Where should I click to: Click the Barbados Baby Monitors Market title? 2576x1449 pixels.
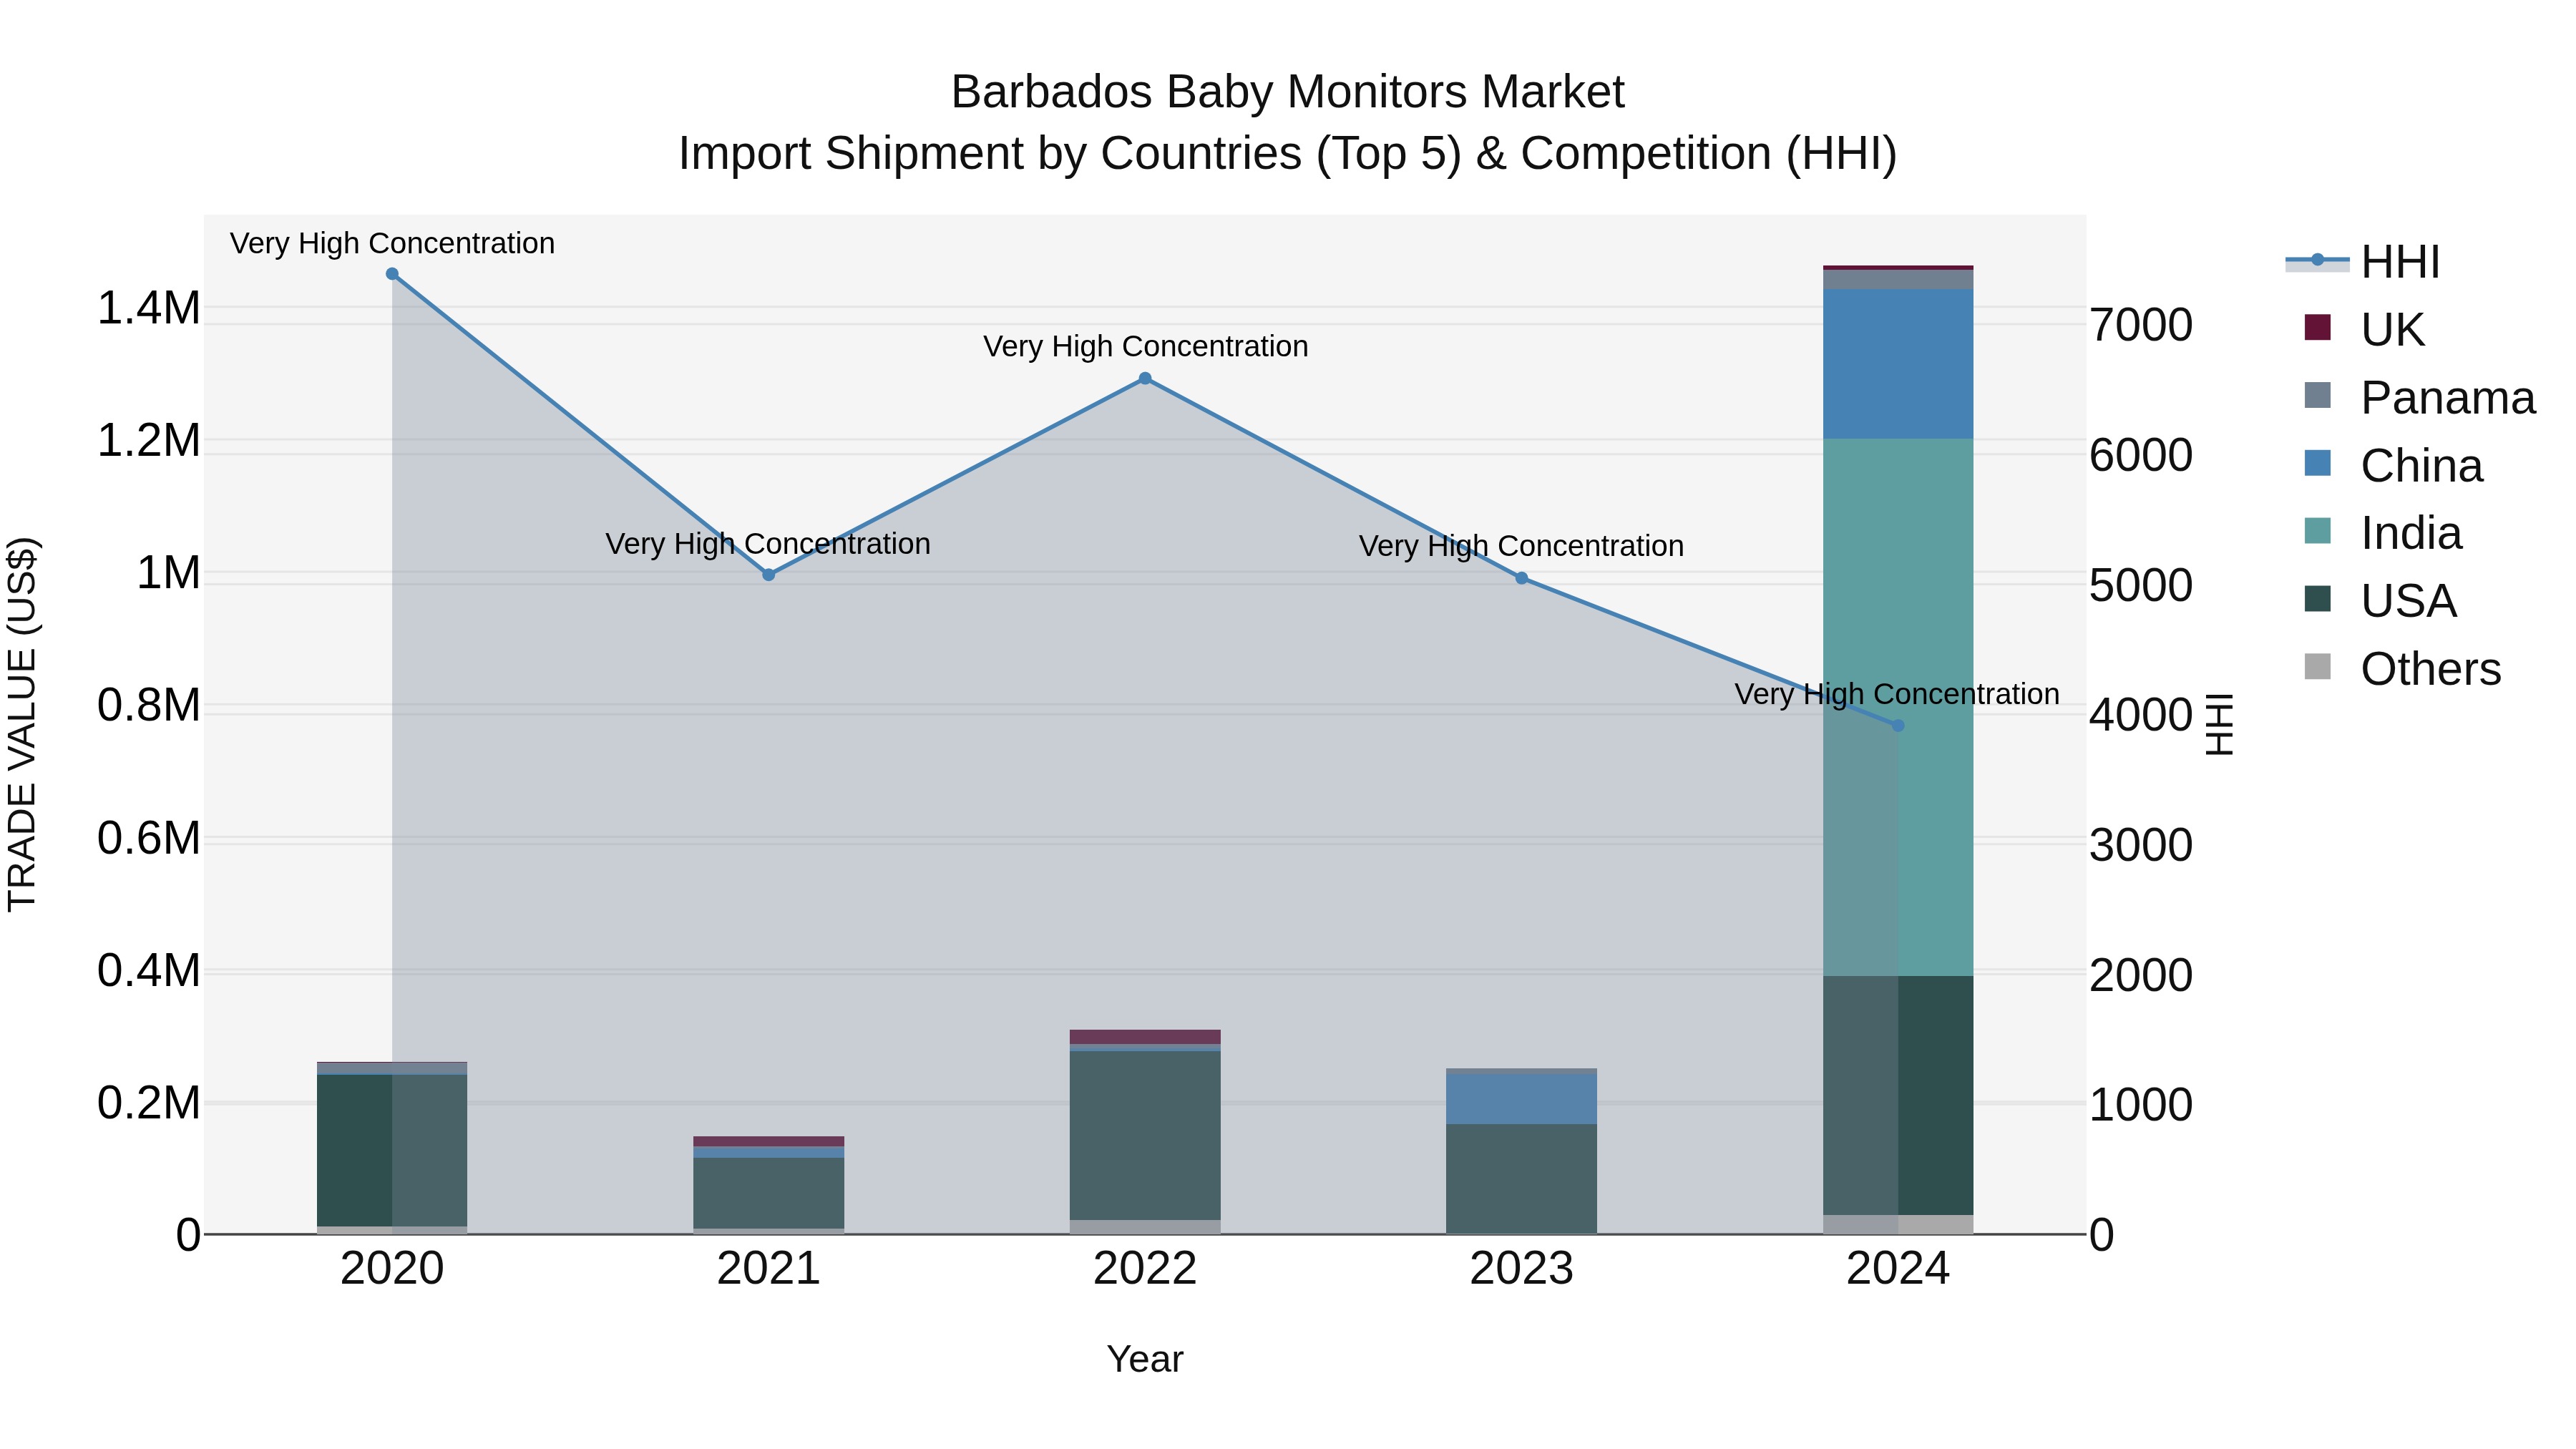tap(1288, 92)
